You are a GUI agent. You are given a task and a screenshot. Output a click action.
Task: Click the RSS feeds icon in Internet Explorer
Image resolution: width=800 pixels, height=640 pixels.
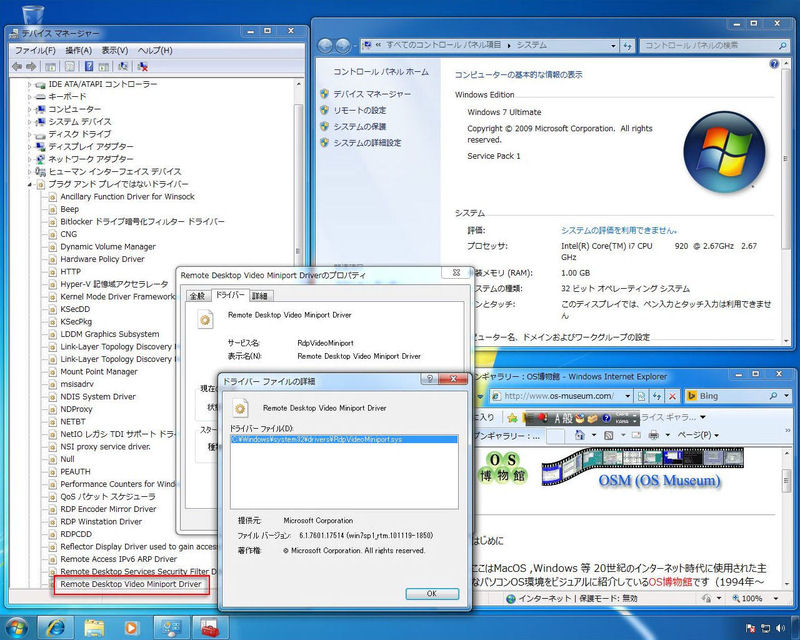click(x=609, y=435)
